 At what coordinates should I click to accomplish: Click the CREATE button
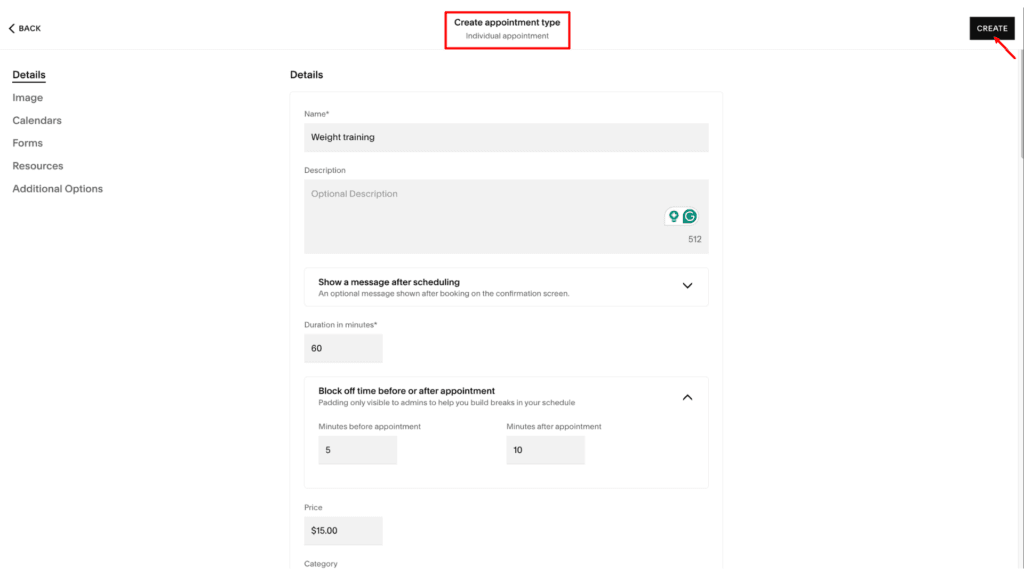(x=991, y=28)
